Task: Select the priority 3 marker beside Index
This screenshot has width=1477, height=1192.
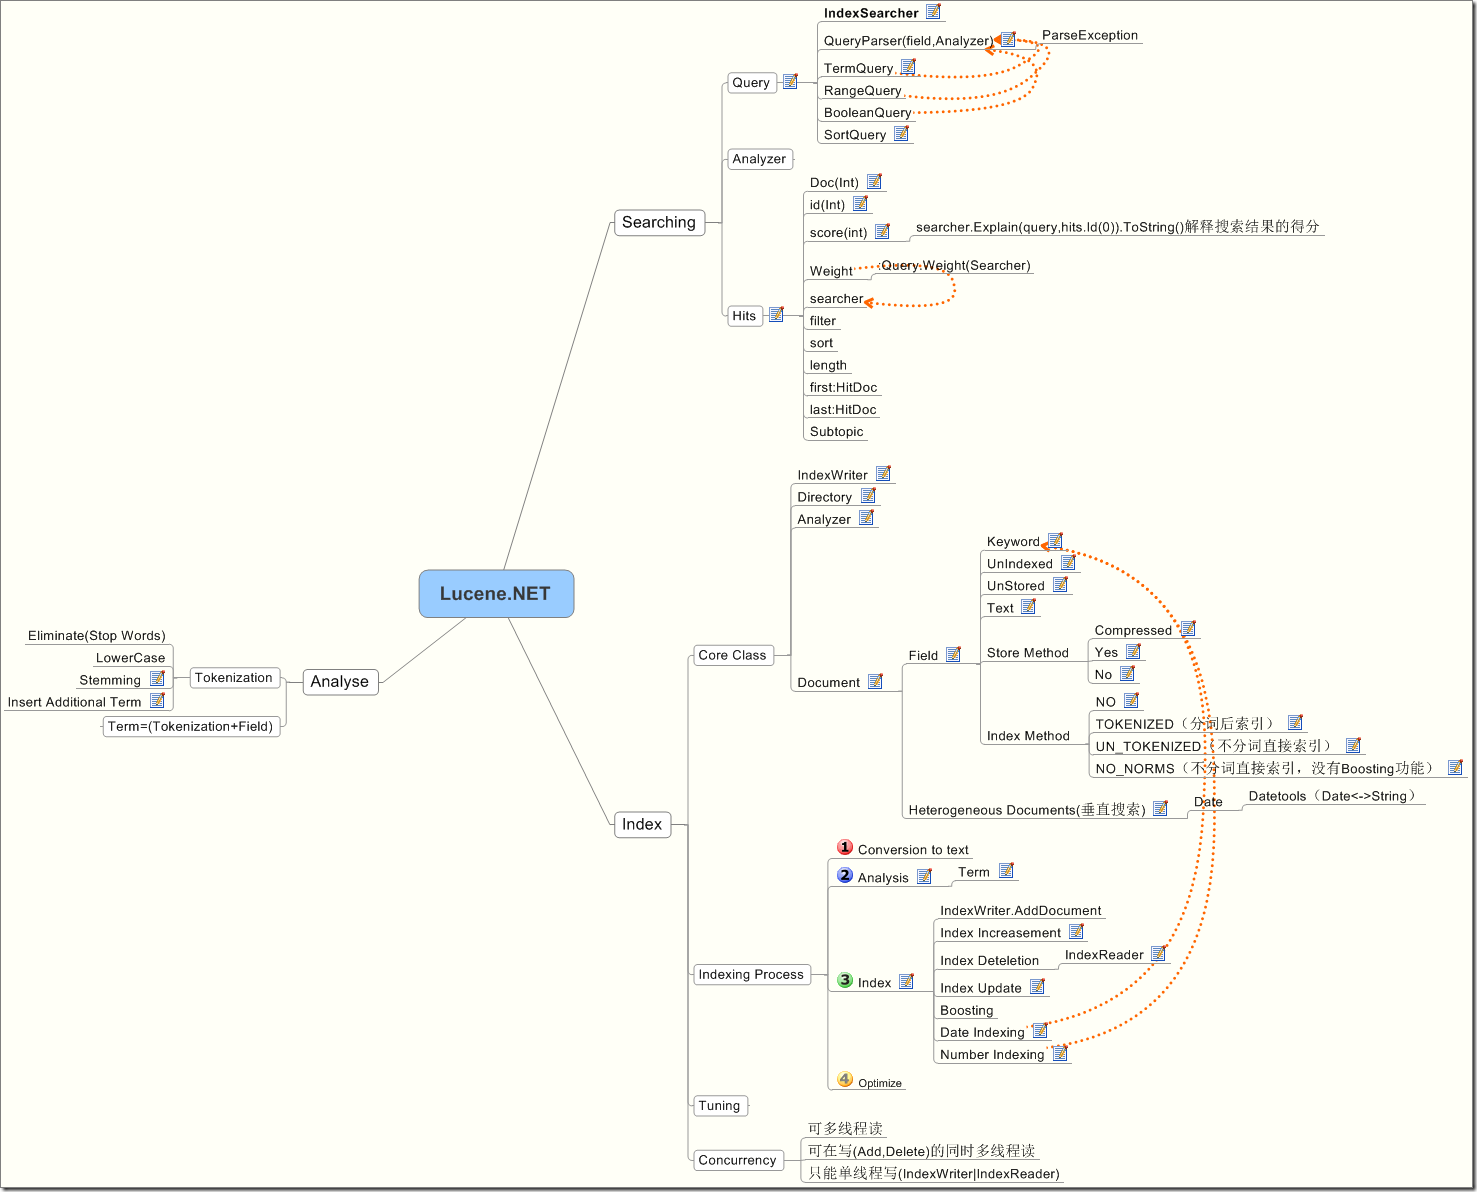Action: [x=845, y=980]
